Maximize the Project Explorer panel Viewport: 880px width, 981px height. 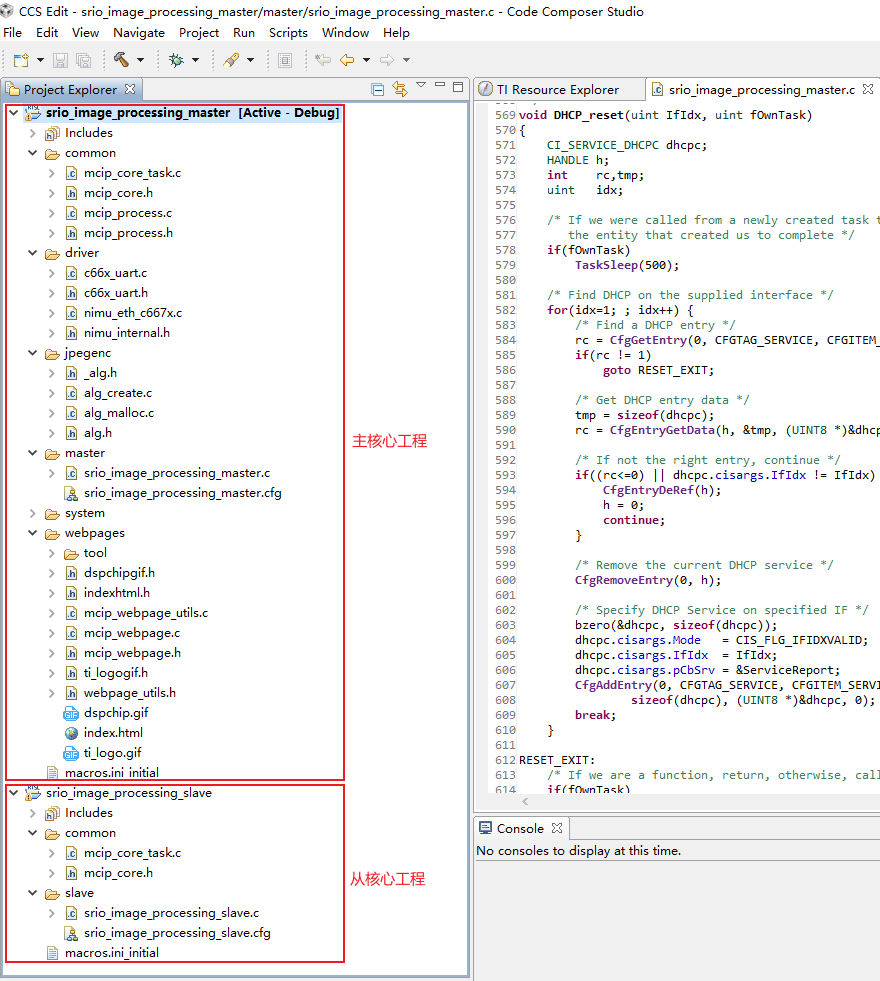(458, 87)
